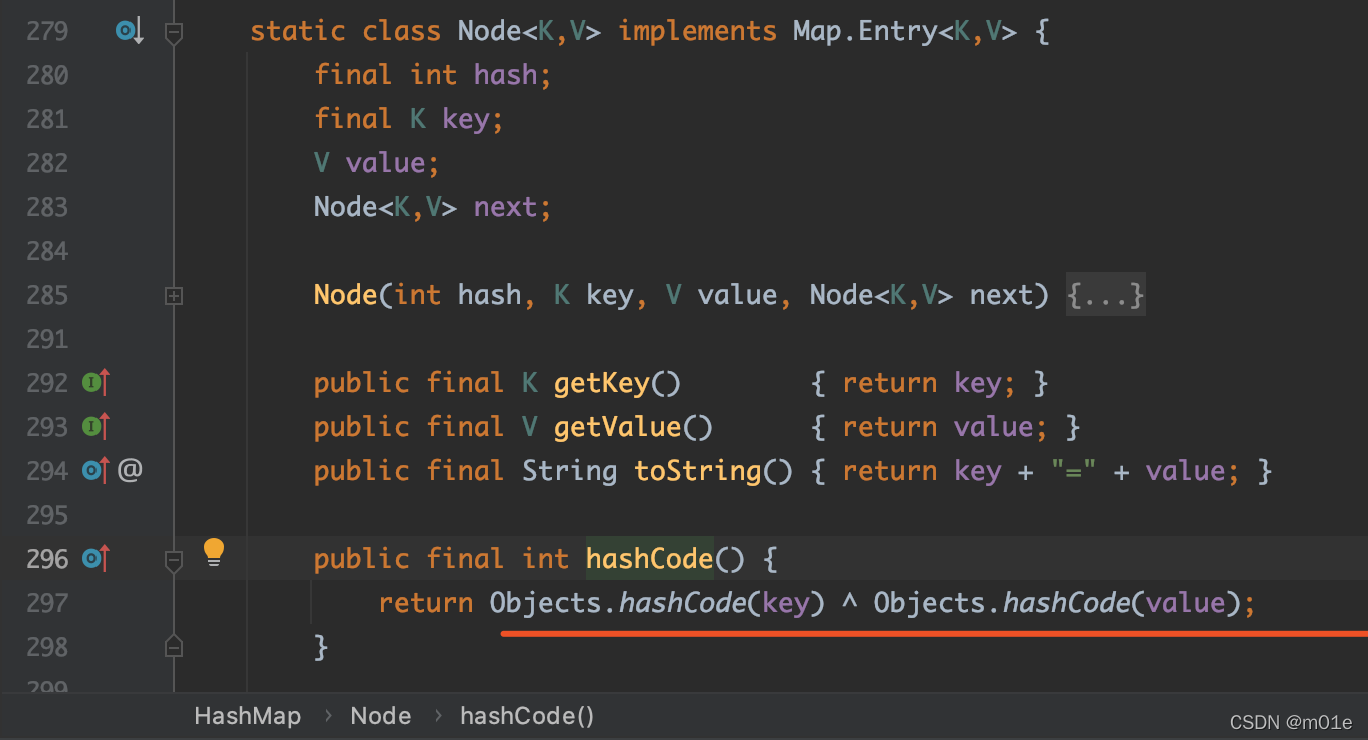1368x740 pixels.
Task: Click the Node constructor name on line 285
Action: 346,295
